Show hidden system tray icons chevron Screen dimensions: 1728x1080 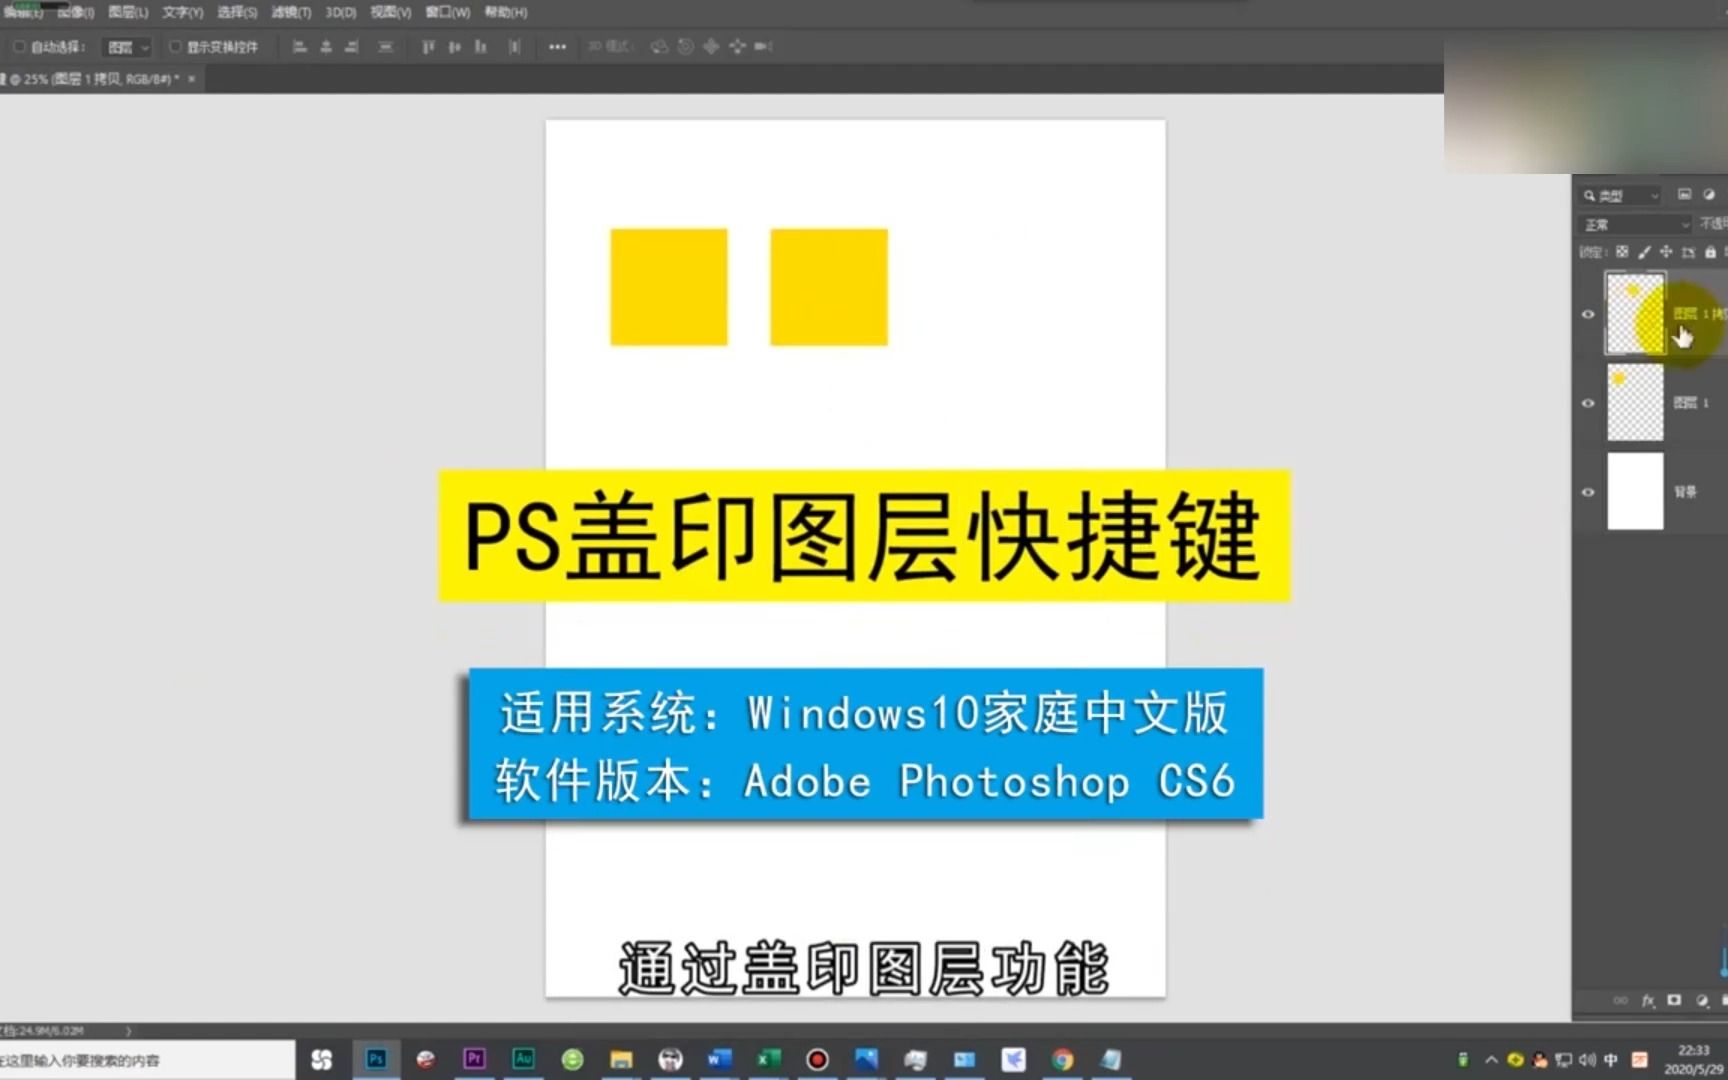(x=1491, y=1060)
